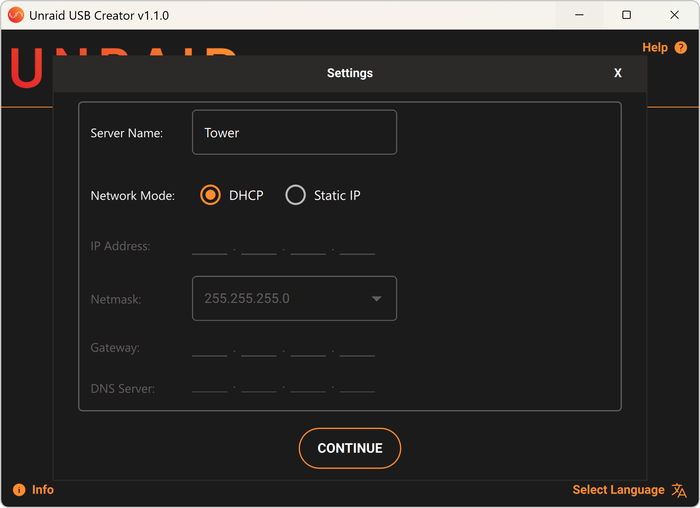Close the Settings dialog with X
Image resolution: width=700 pixels, height=508 pixels.
click(618, 73)
